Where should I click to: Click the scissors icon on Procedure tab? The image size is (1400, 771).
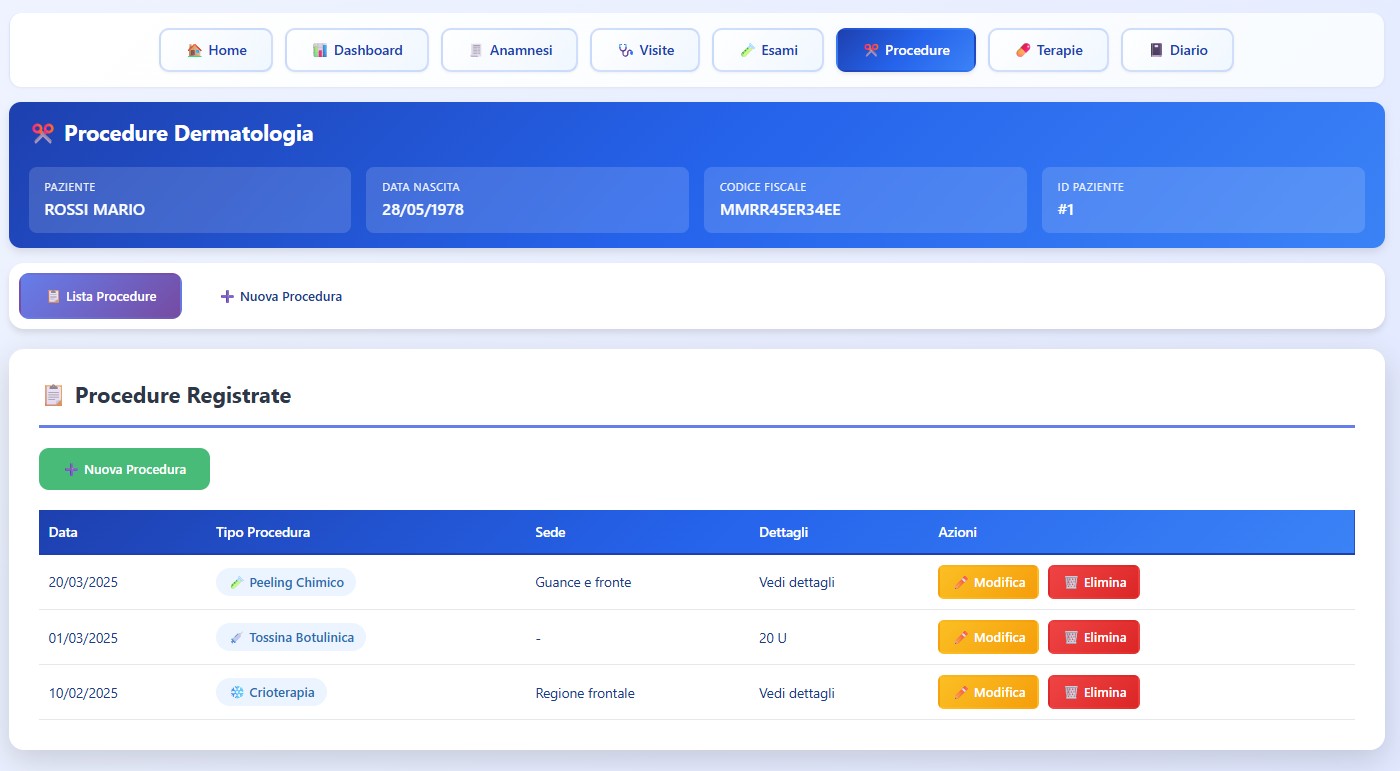pos(871,50)
